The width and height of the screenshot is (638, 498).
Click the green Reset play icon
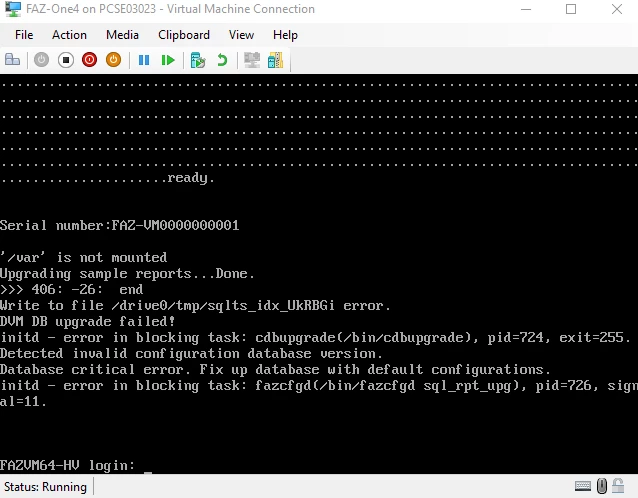coord(168,60)
